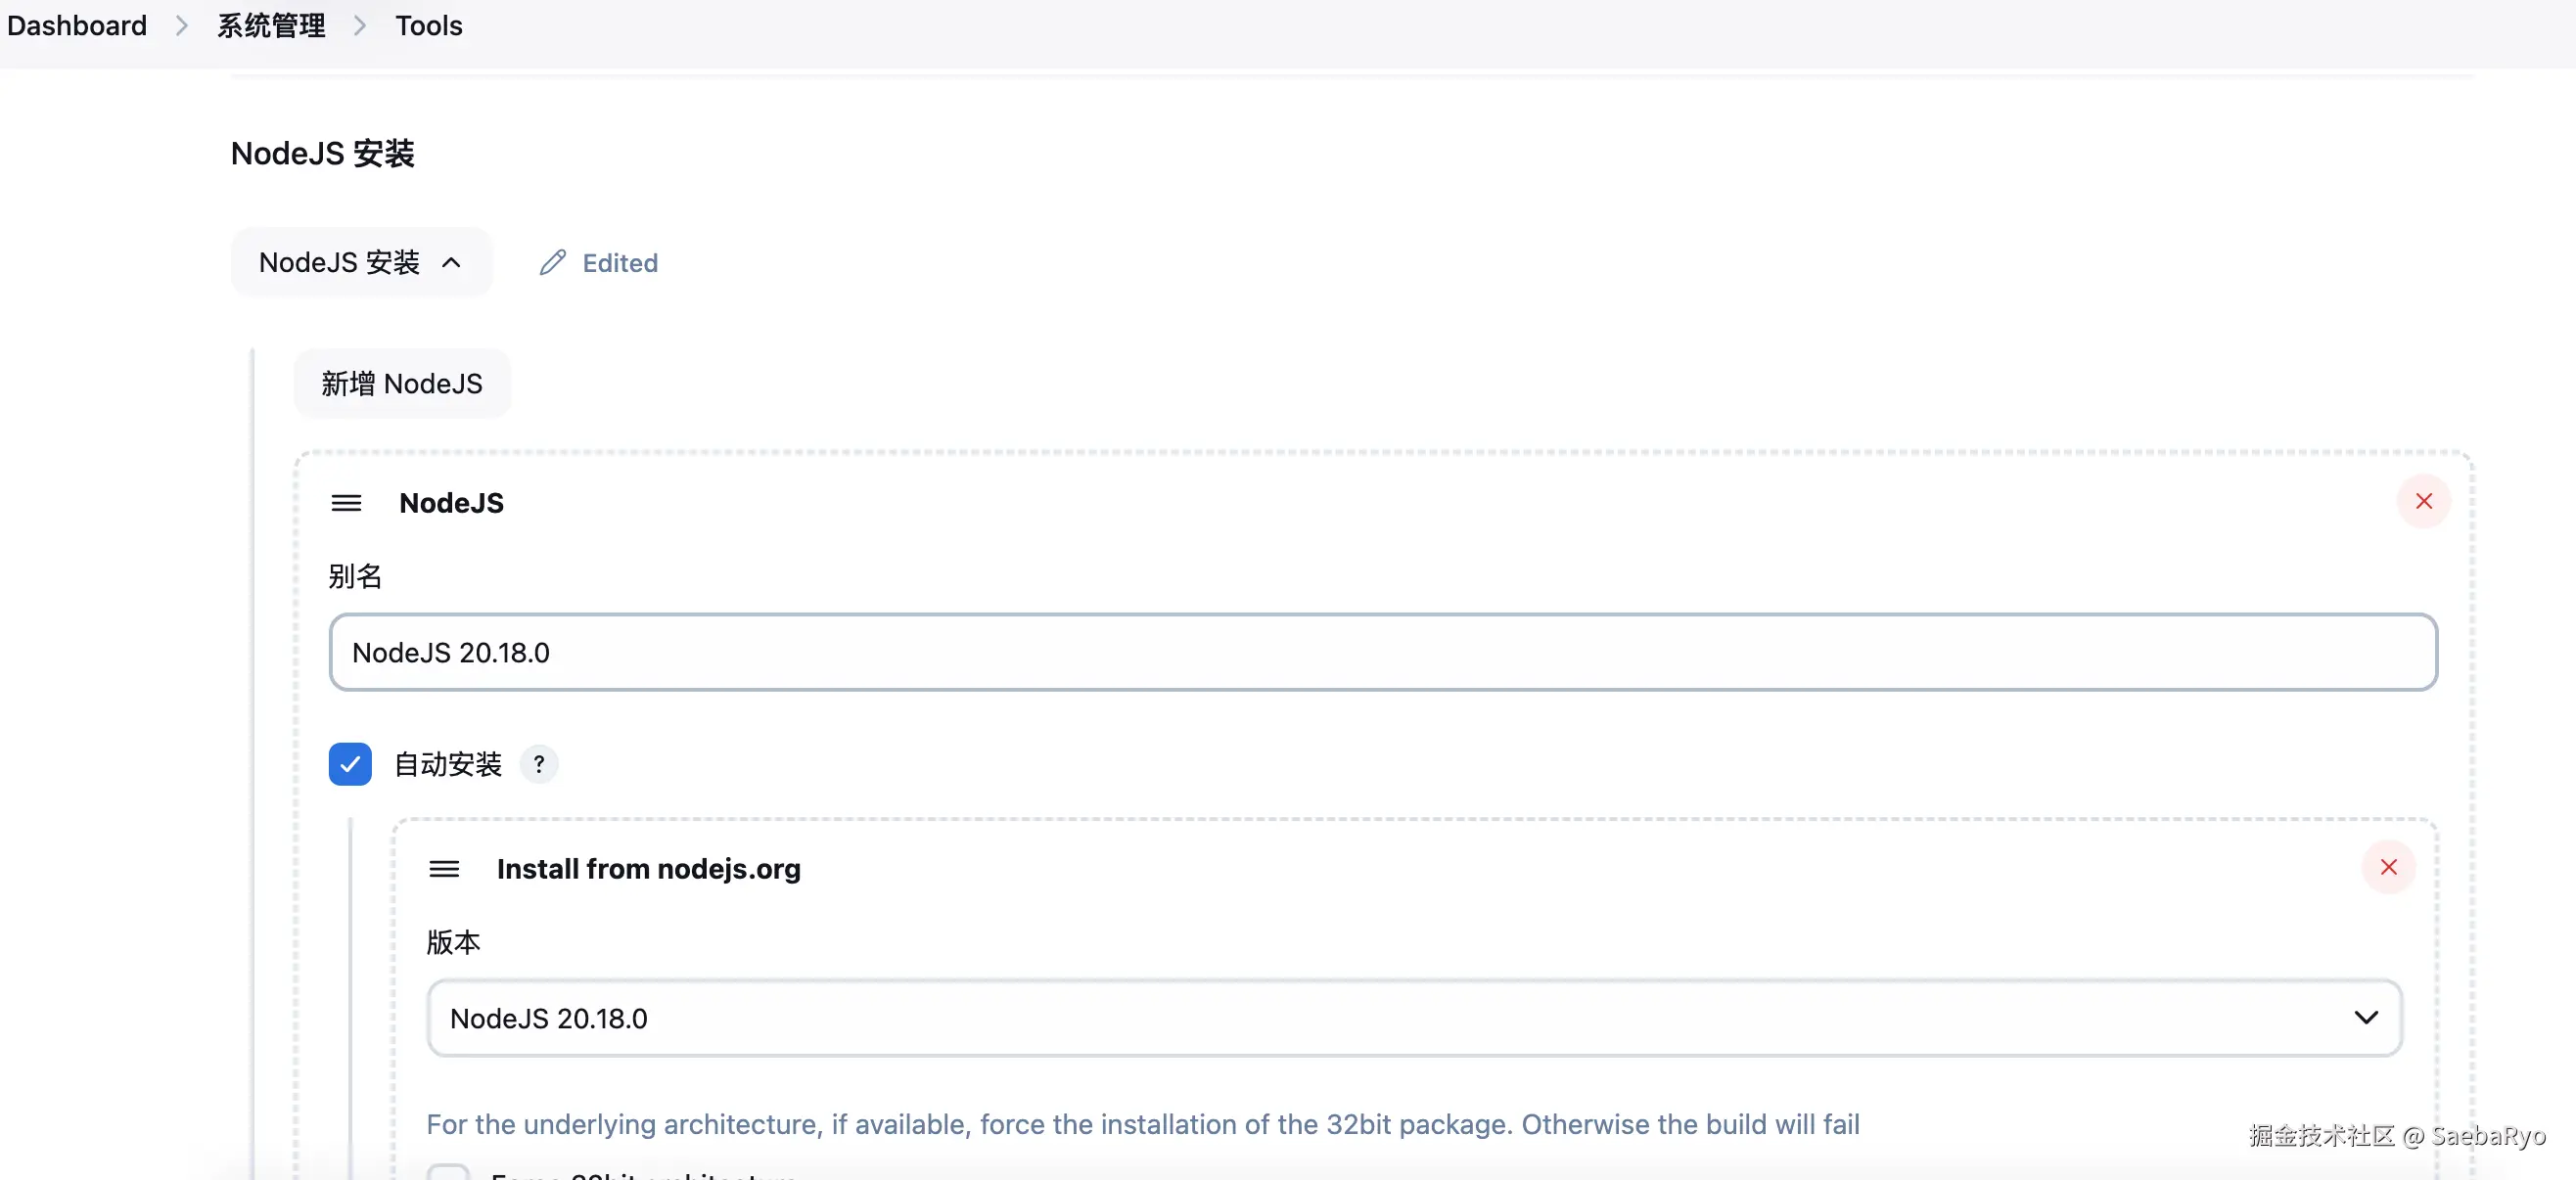
Task: Grab the Install from nodejs.org drag handle
Action: coord(444,869)
